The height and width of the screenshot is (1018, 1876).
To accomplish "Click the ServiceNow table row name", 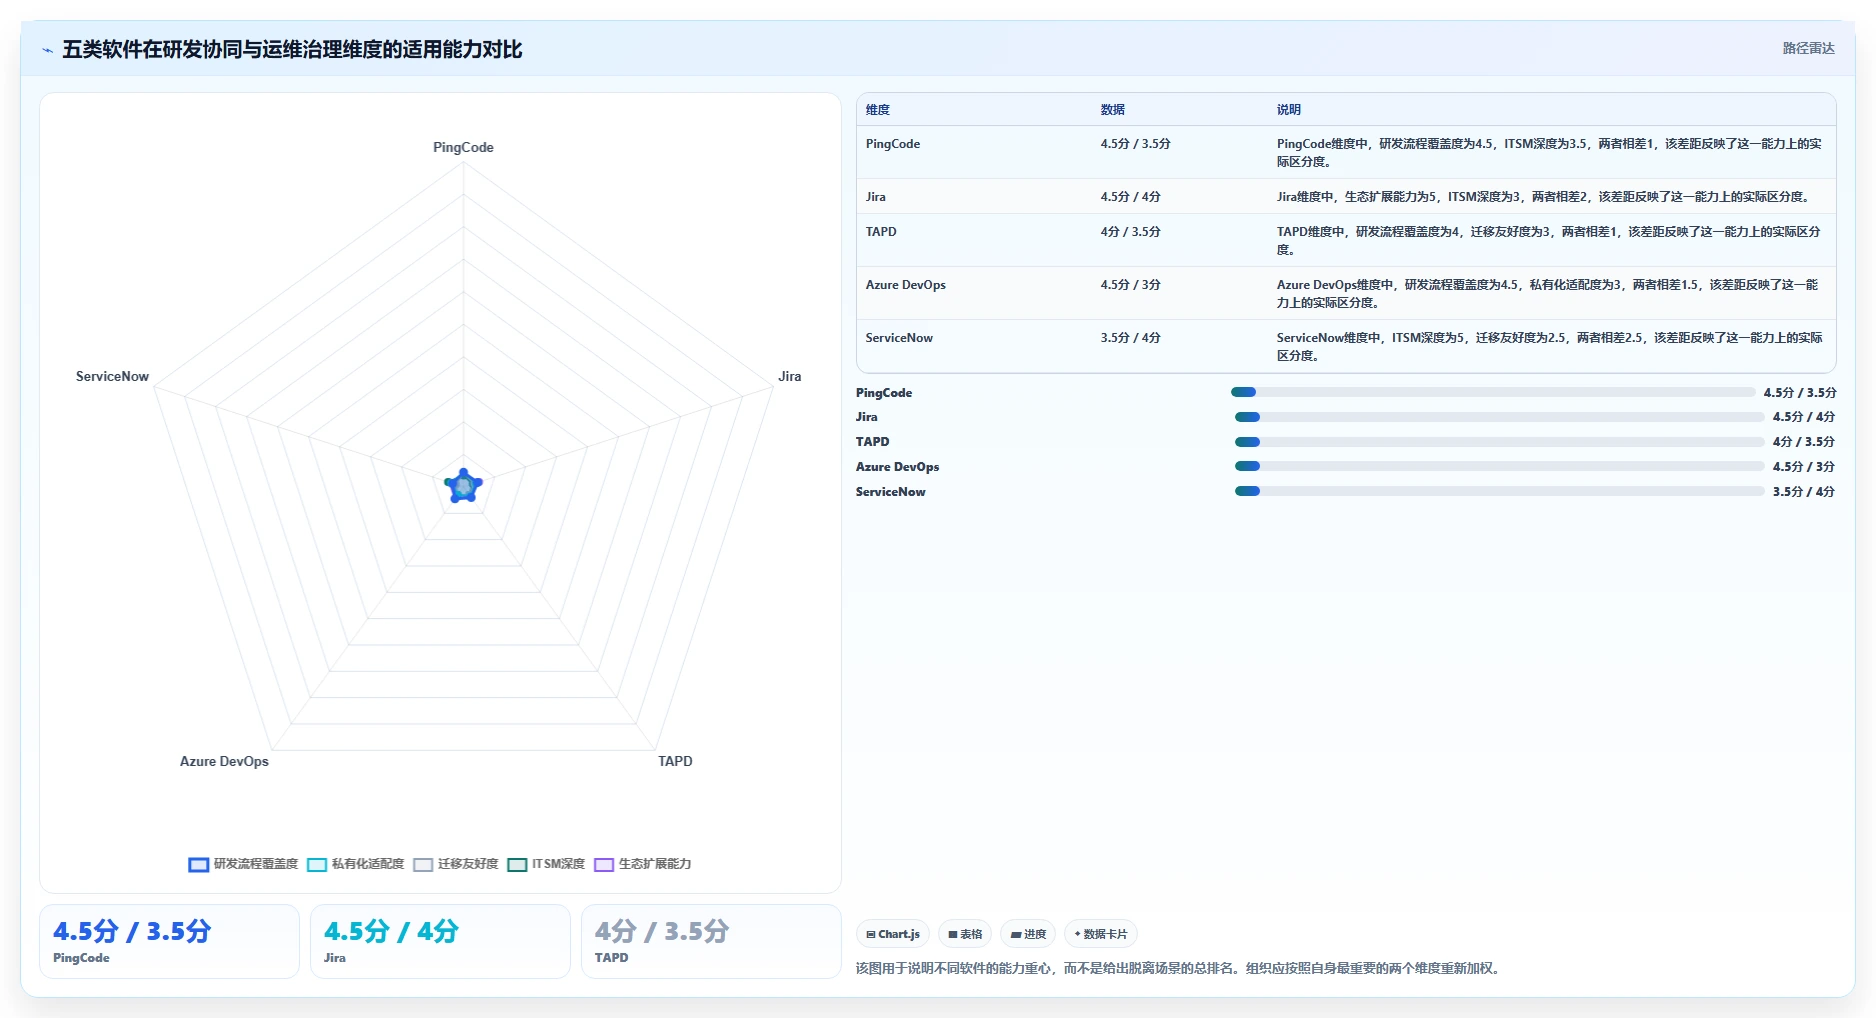I will 899,338.
